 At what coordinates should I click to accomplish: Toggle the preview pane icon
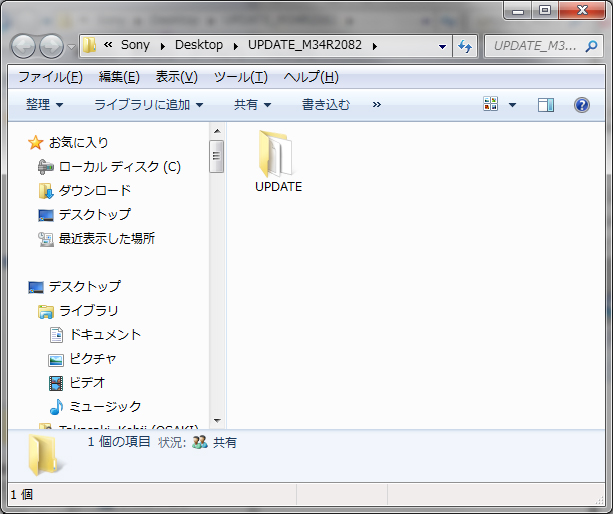(x=546, y=105)
